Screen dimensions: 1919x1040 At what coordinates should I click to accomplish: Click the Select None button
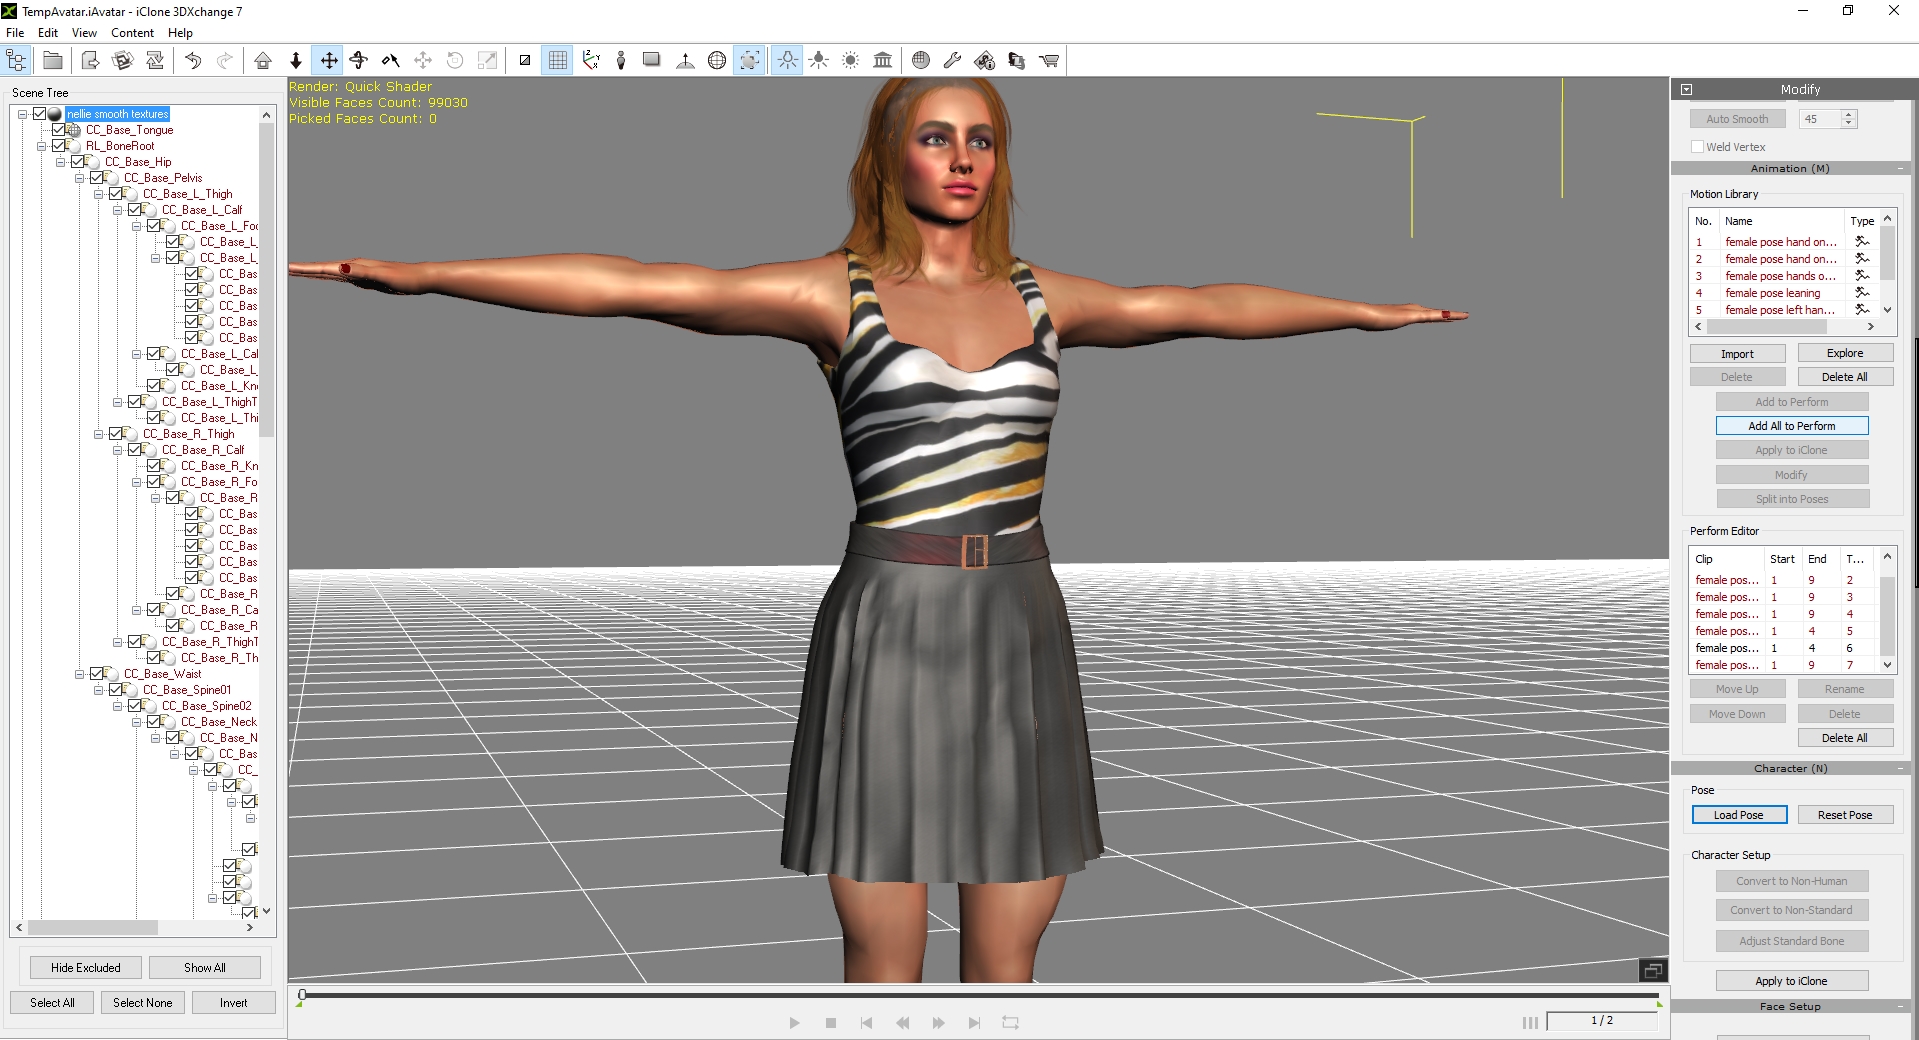142,1003
